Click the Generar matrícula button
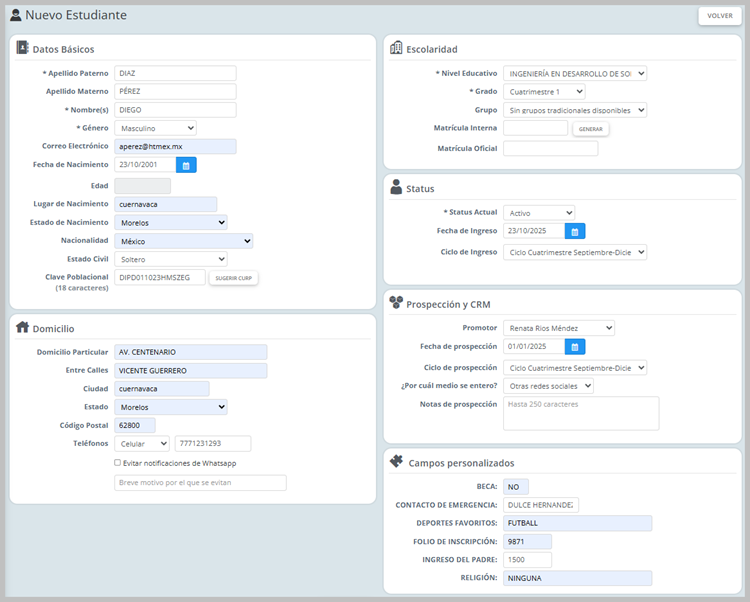 pyautogui.click(x=590, y=129)
